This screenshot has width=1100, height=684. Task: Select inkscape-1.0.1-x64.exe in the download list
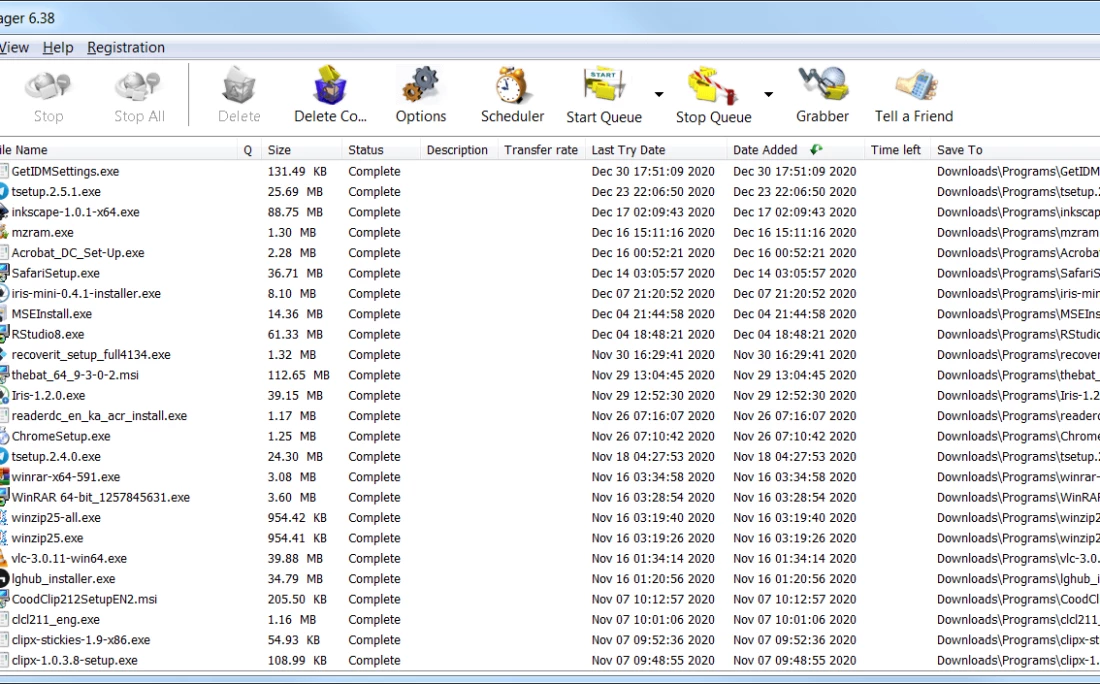coord(75,212)
